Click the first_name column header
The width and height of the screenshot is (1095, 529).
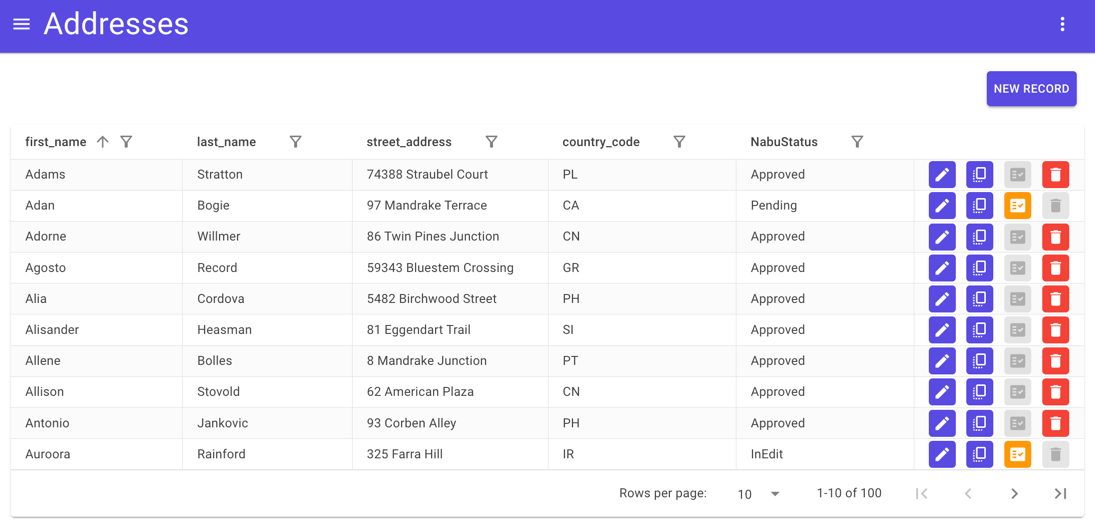tap(56, 142)
